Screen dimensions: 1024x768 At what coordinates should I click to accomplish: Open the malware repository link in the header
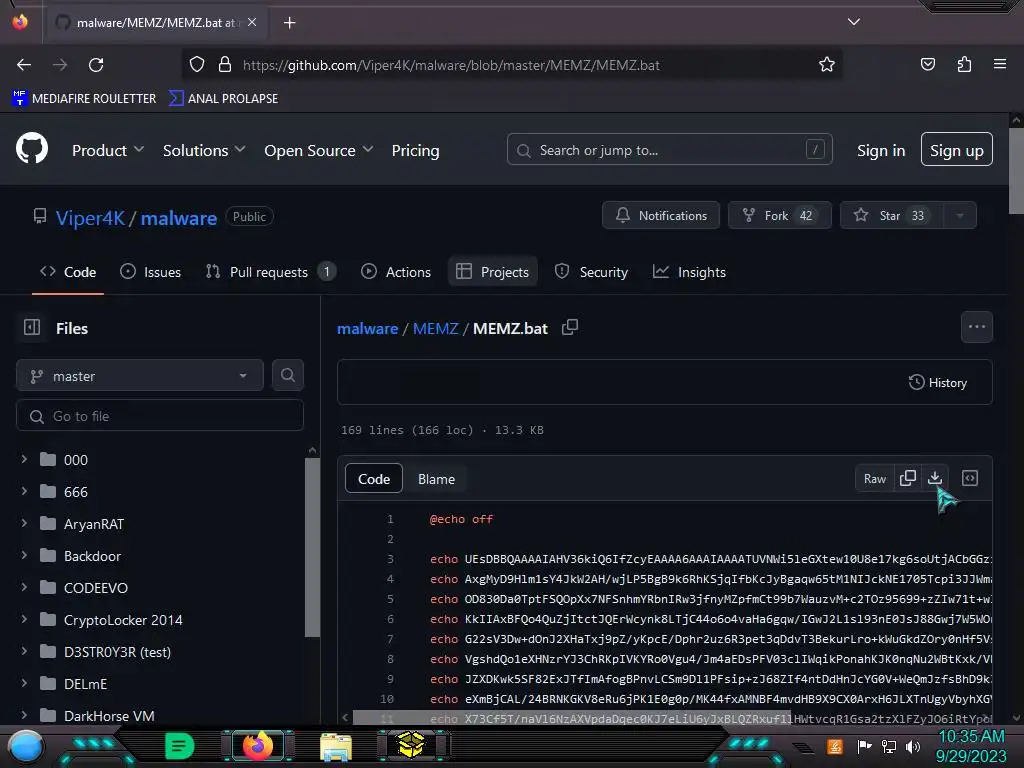point(178,217)
